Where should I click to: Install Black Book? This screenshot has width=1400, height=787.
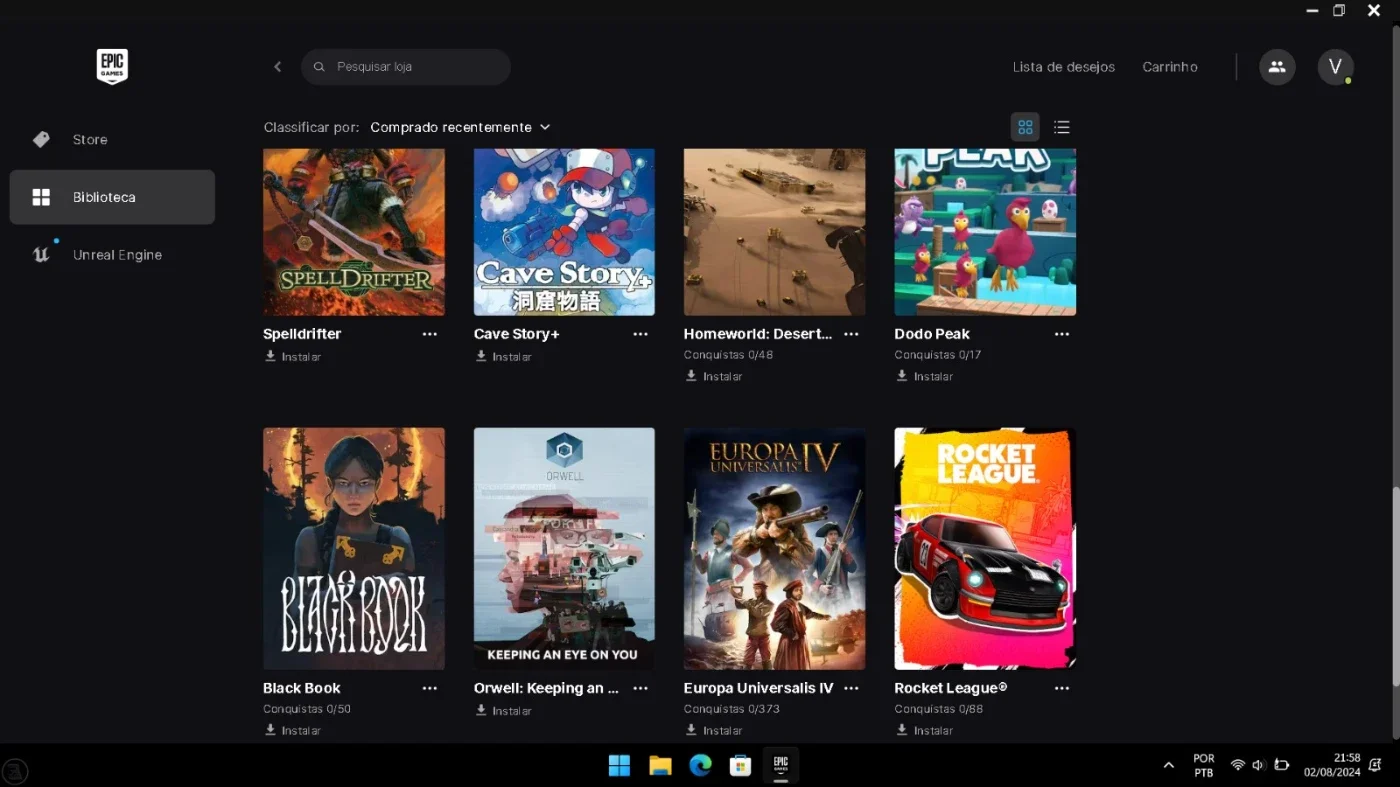[293, 730]
